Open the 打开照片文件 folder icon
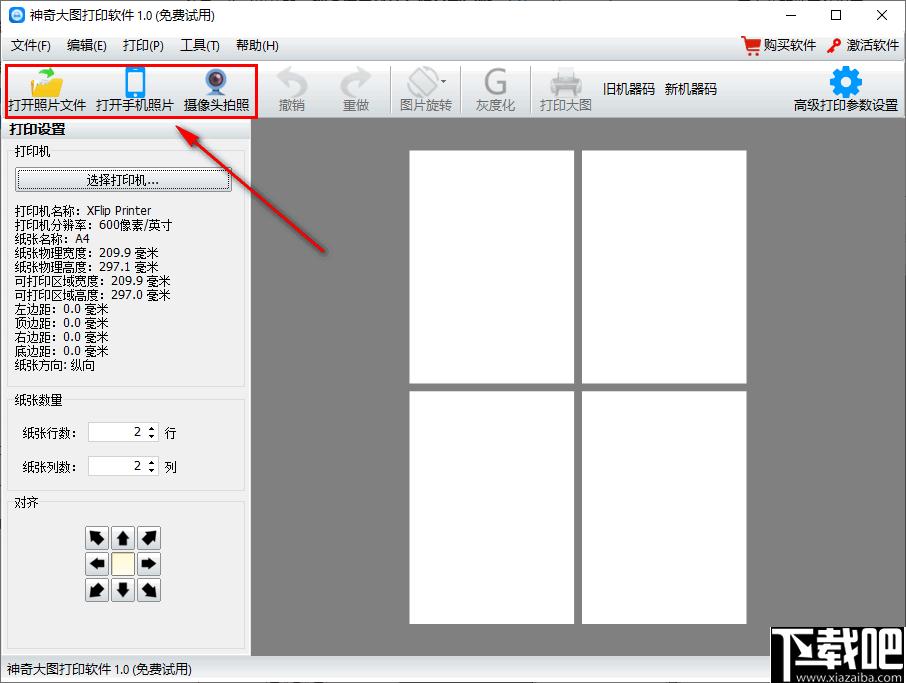Image resolution: width=906 pixels, height=683 pixels. coord(47,82)
